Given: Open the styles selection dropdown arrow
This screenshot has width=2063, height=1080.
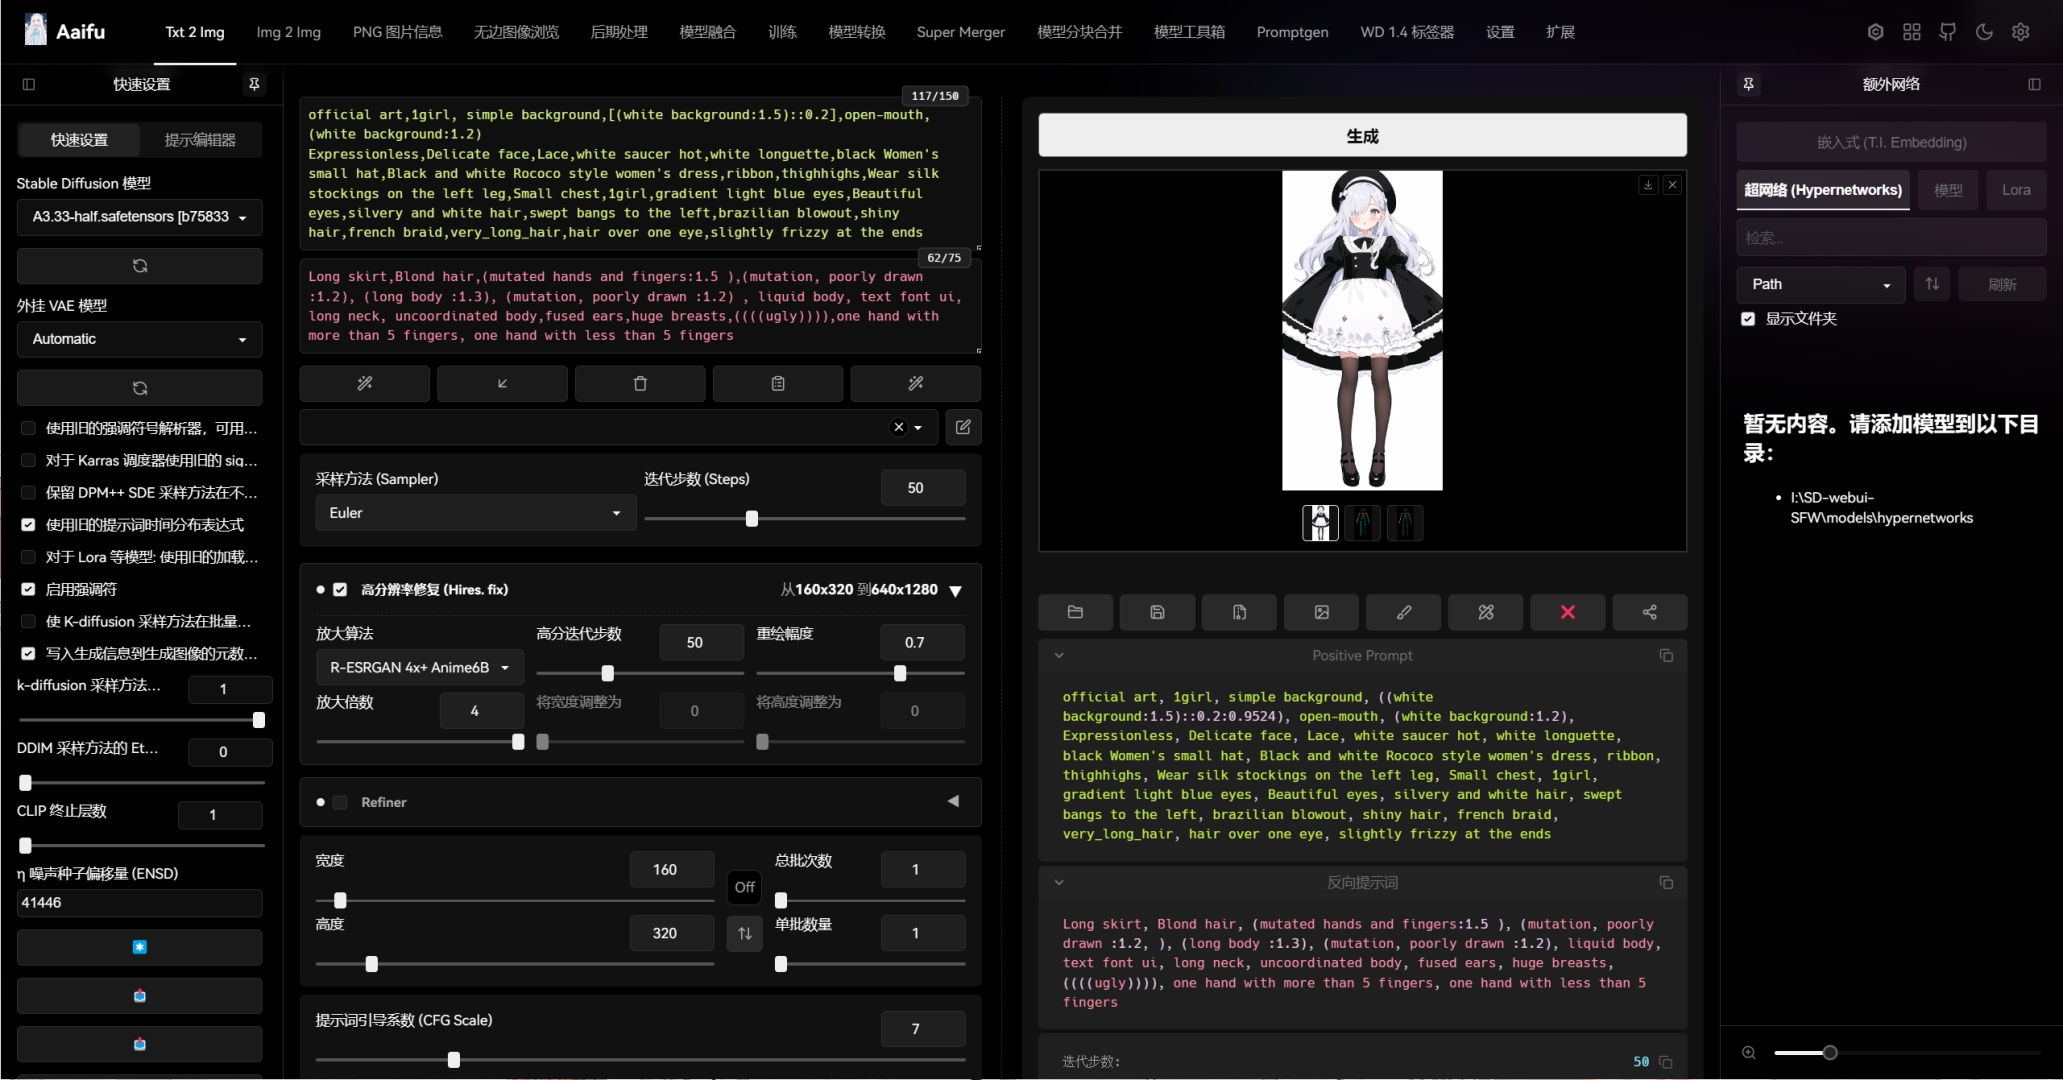Looking at the screenshot, I should [918, 428].
